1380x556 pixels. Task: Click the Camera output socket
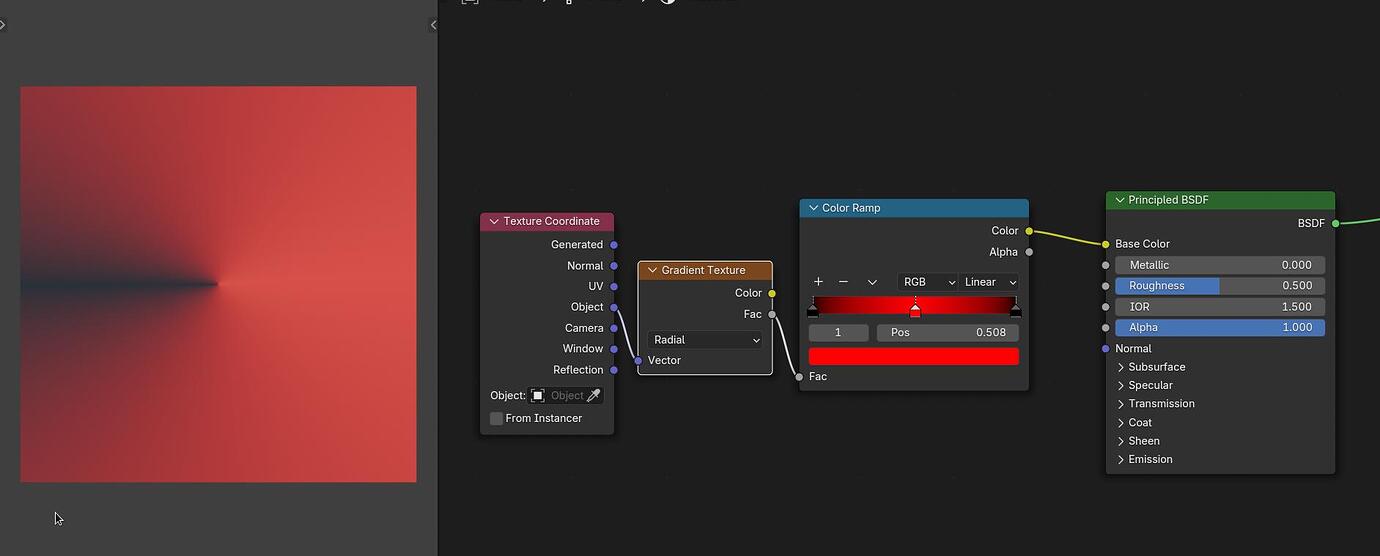pyautogui.click(x=614, y=328)
